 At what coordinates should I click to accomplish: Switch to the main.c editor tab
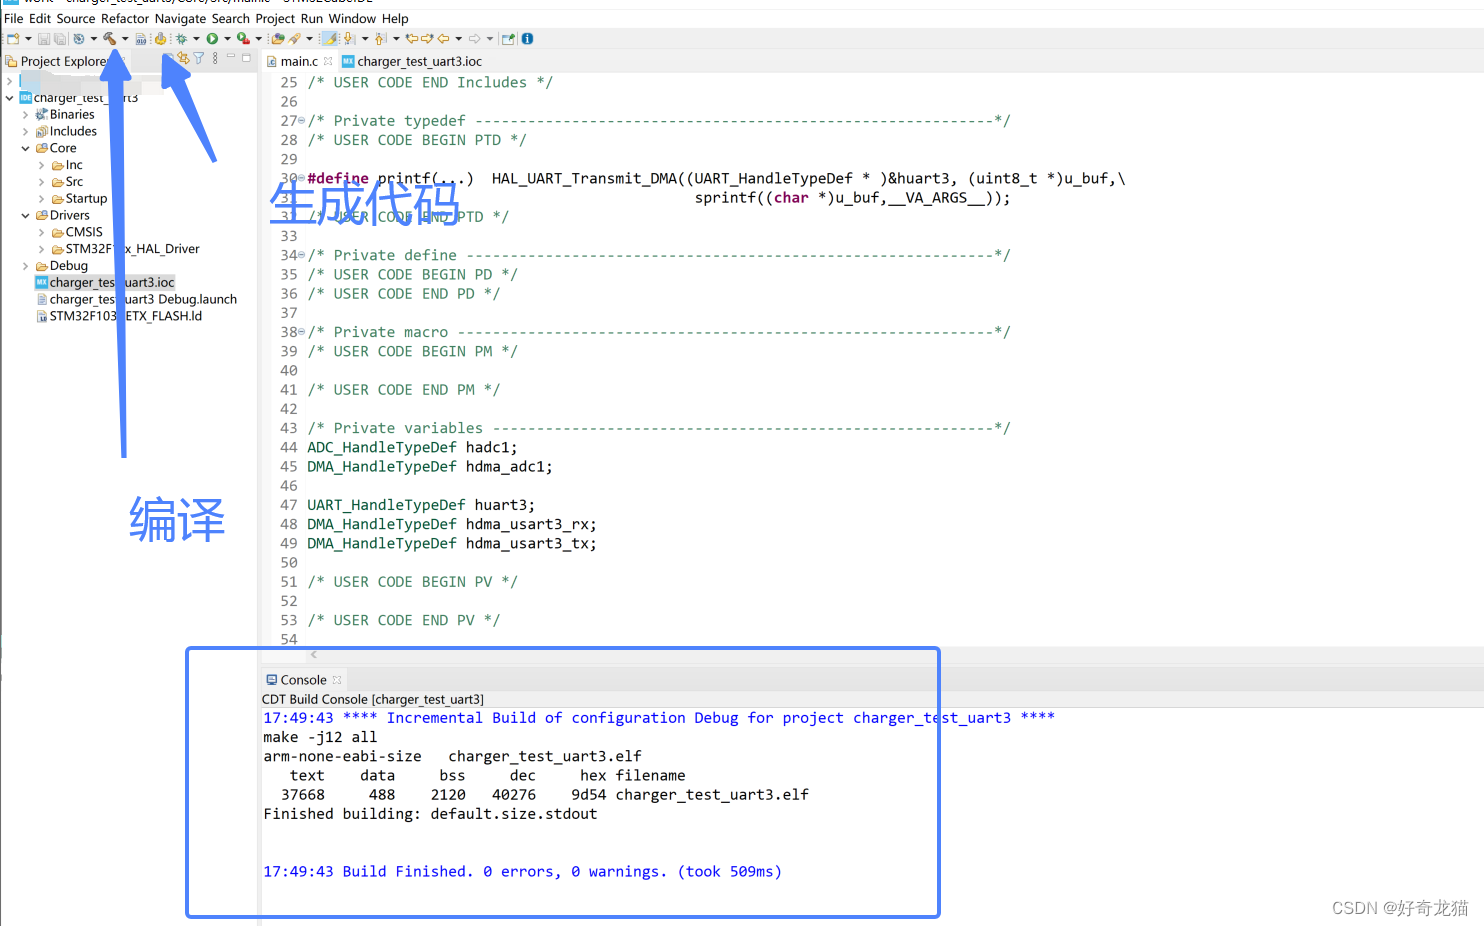(299, 61)
